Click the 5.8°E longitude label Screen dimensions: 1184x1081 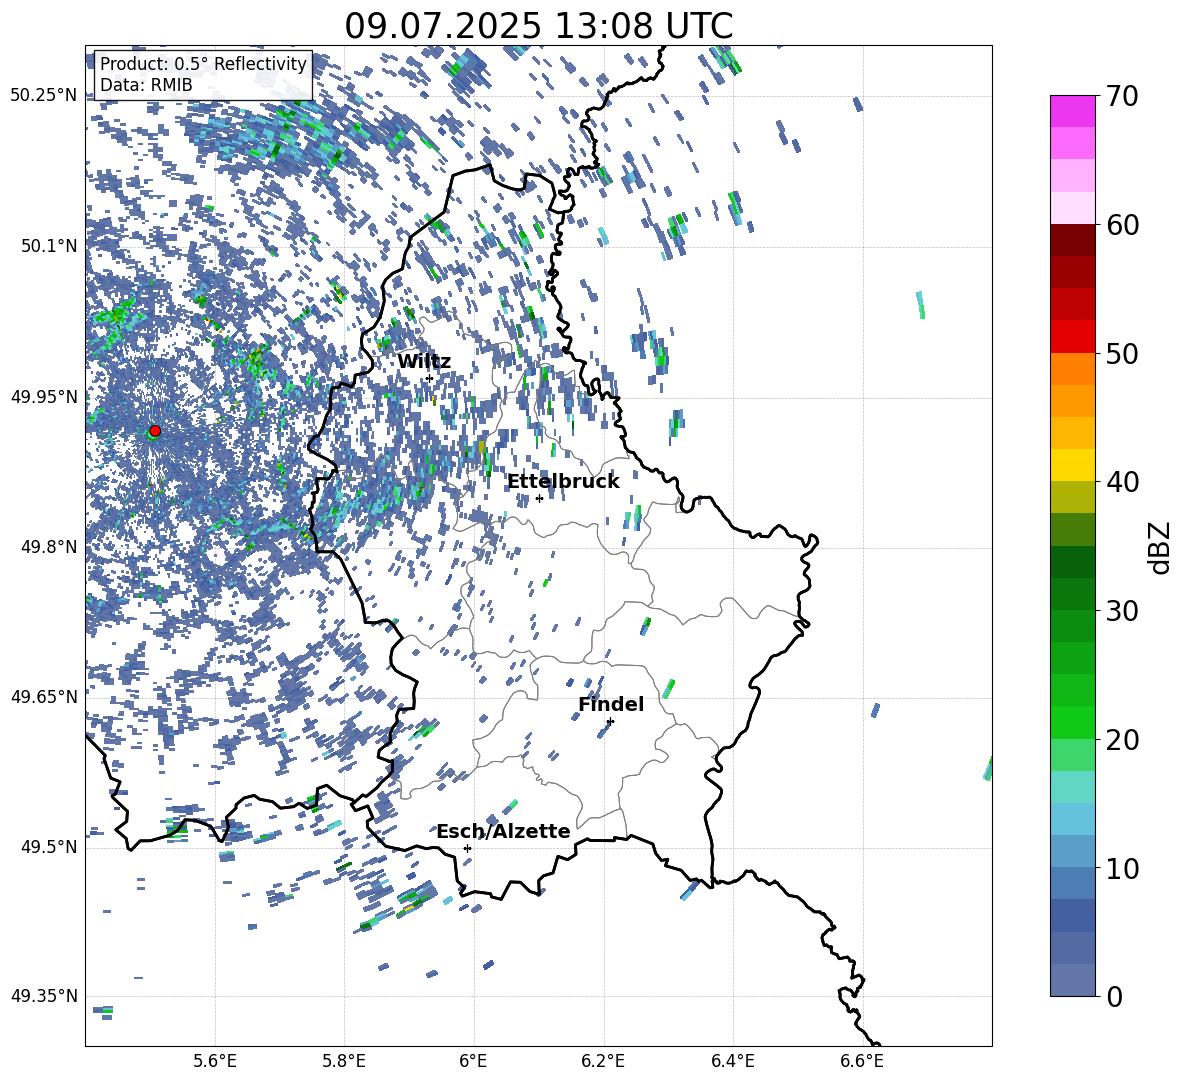pyautogui.click(x=344, y=1062)
